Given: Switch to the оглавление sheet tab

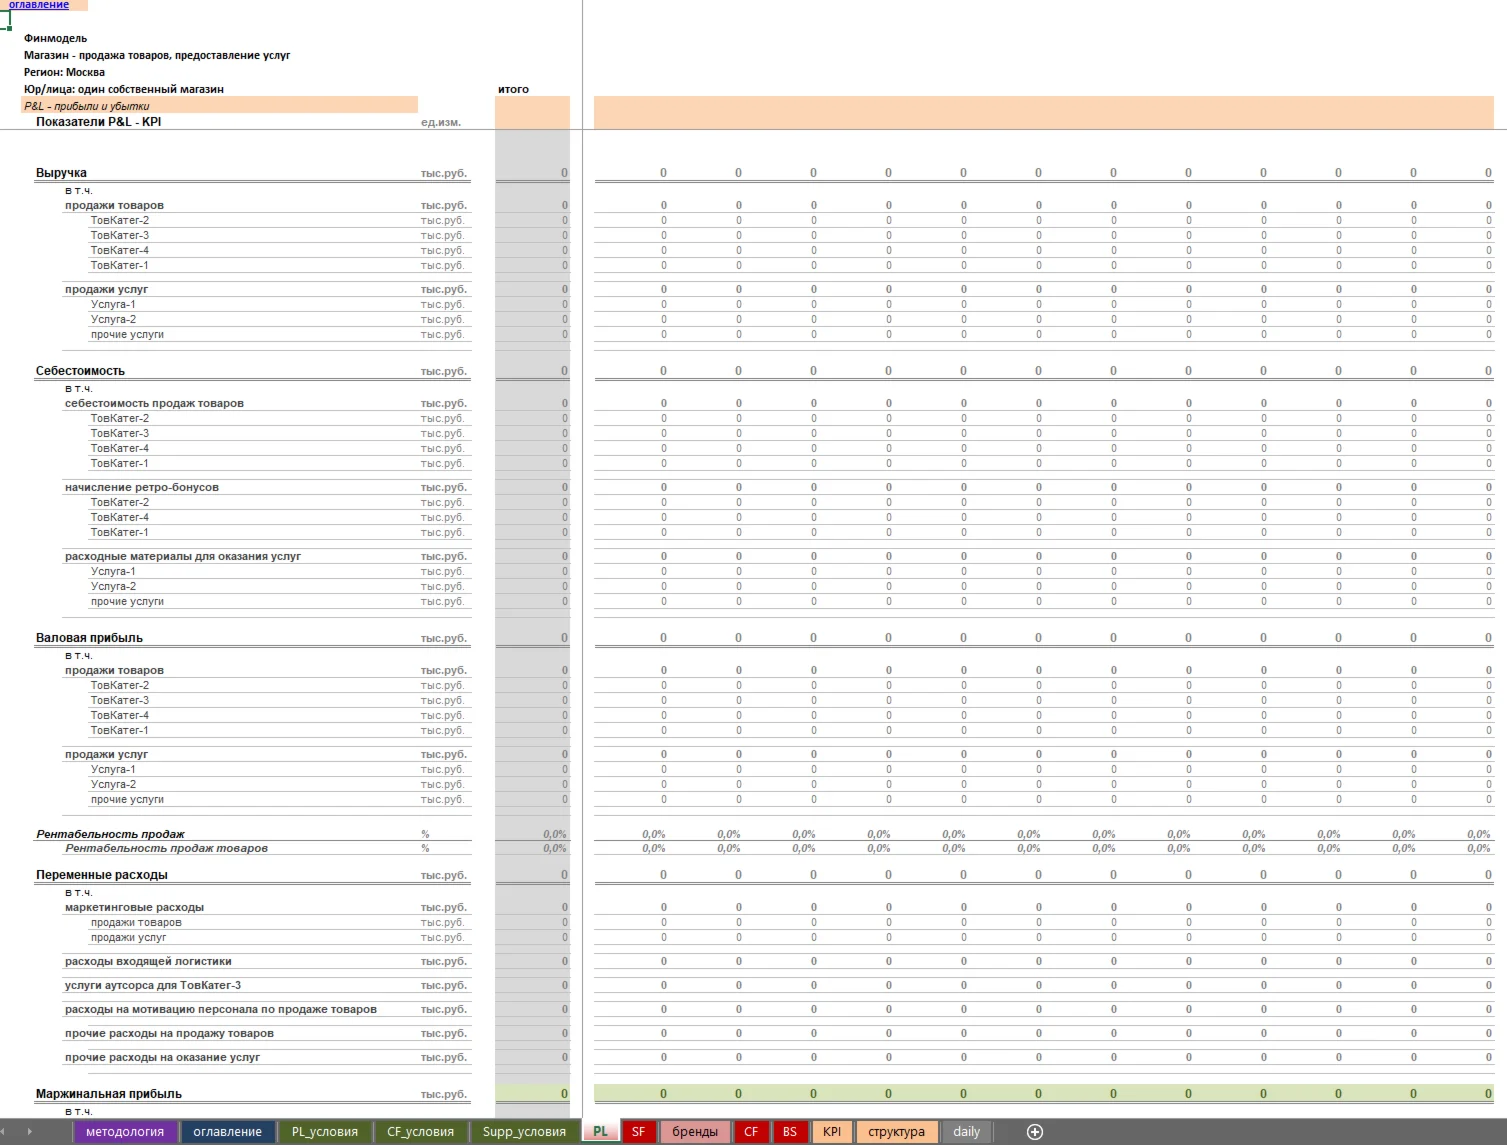Looking at the screenshot, I should pos(227,1132).
